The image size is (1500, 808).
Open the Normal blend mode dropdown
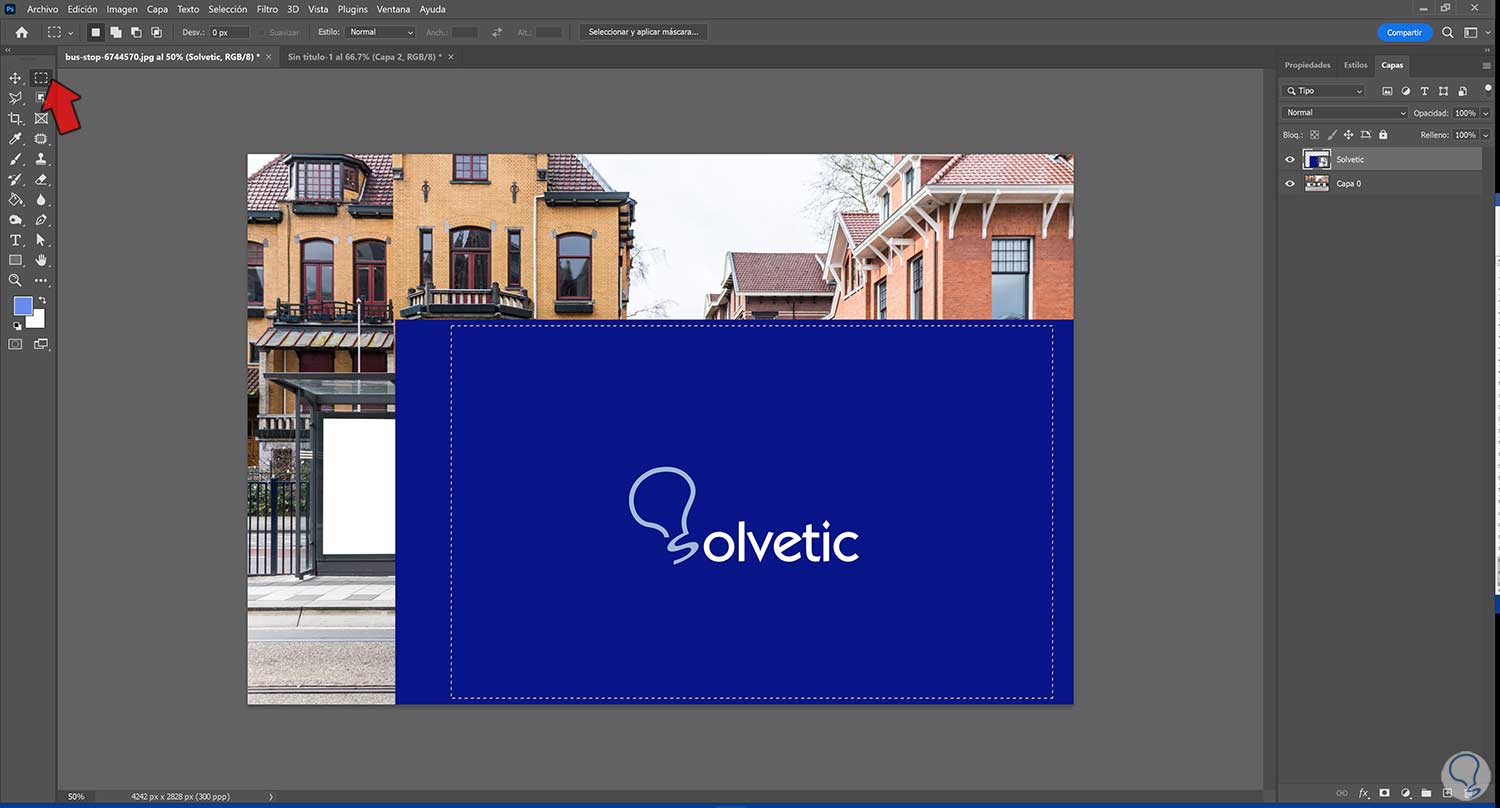pyautogui.click(x=1344, y=113)
